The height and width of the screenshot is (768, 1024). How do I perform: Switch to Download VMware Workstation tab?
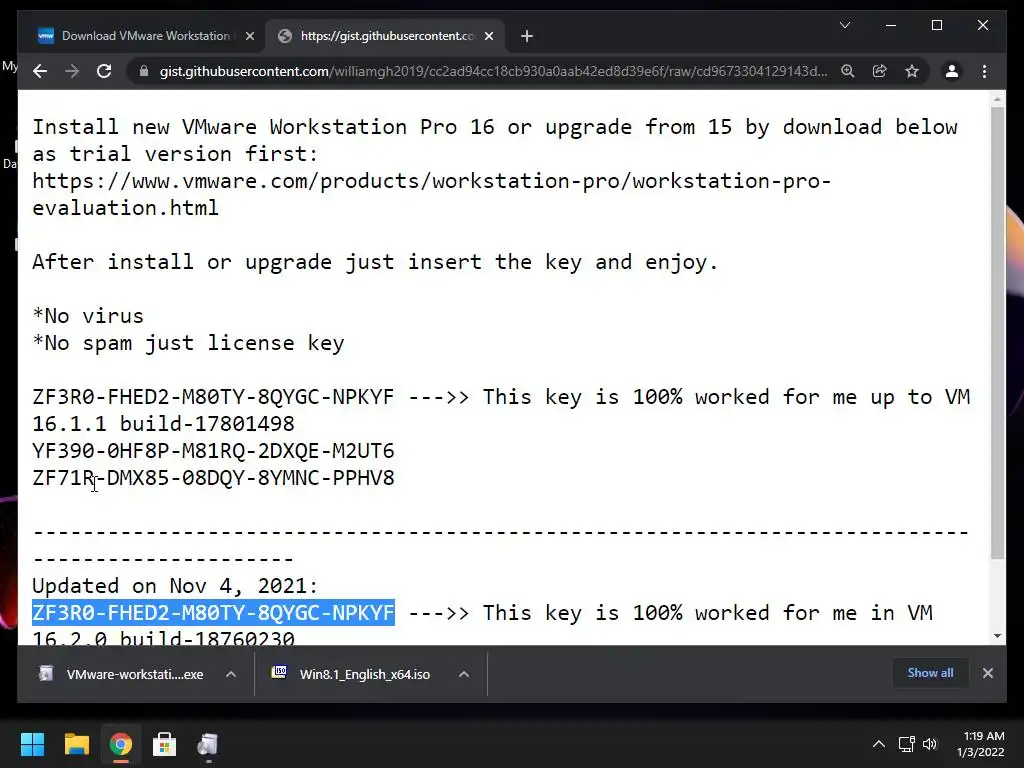click(144, 36)
